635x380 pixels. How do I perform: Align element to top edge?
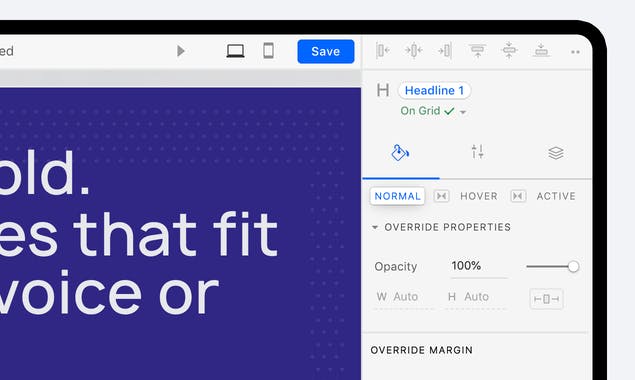pyautogui.click(x=477, y=51)
